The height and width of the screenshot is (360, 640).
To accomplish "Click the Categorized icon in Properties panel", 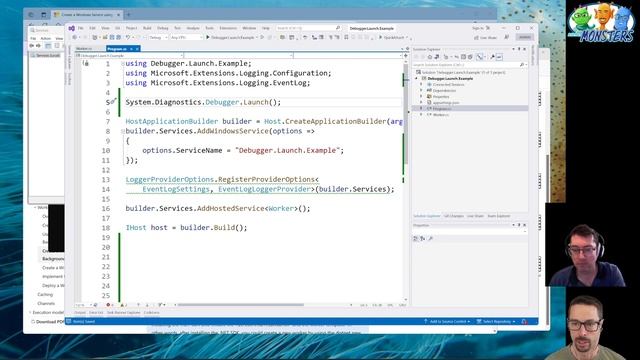I will (x=416, y=238).
